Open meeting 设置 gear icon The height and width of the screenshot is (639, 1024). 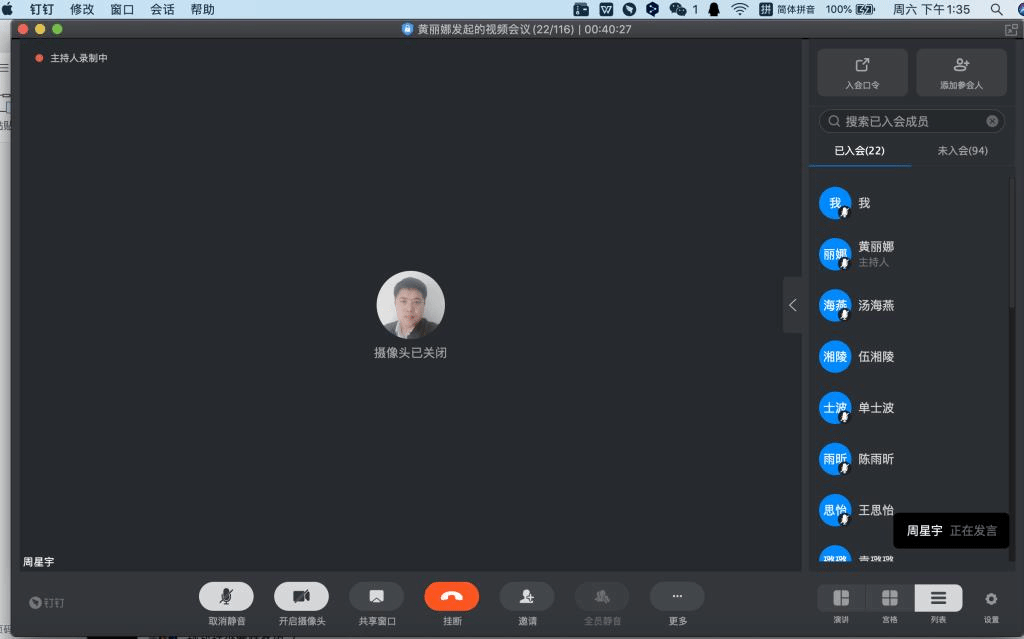[x=991, y=599]
